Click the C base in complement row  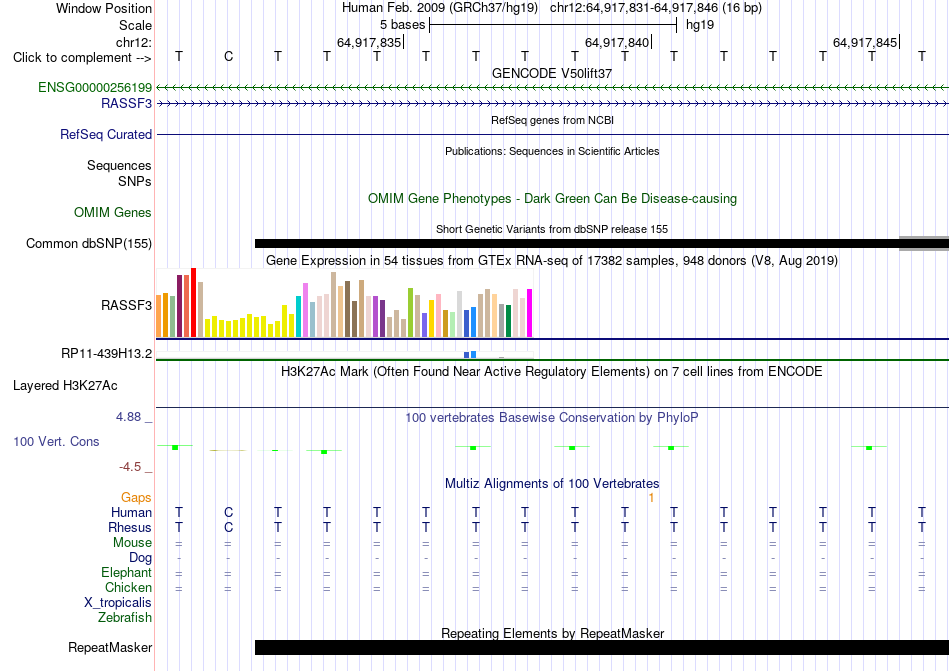pos(228,57)
